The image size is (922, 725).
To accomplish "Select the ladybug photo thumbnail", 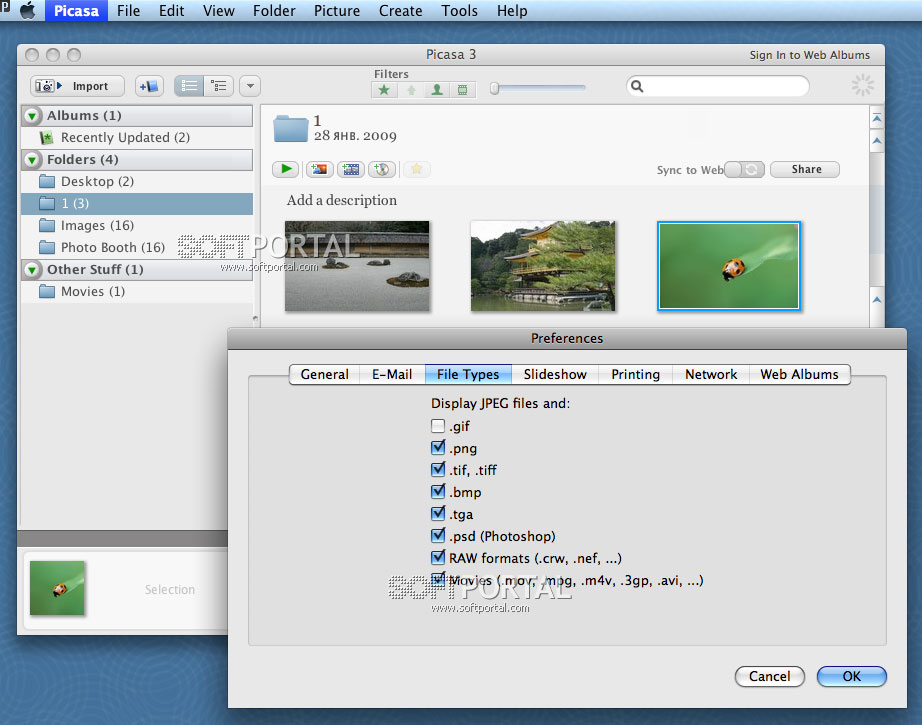I will coord(729,266).
